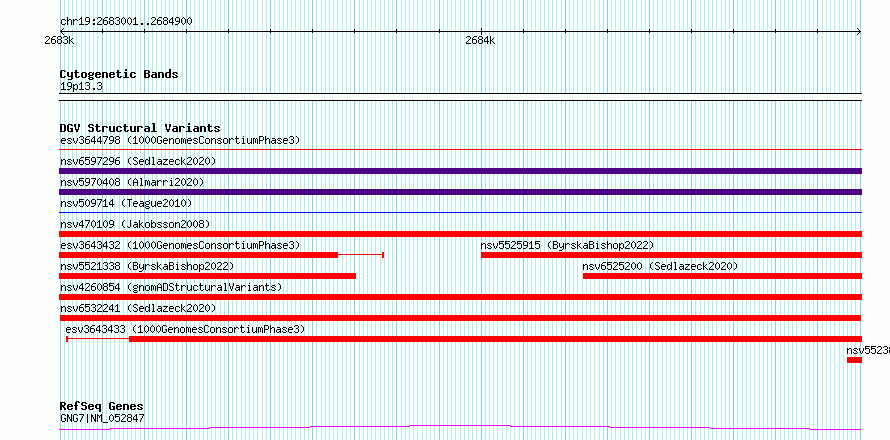The height and width of the screenshot is (440, 890).
Task: Click the 2683k ruler label
Action: [x=60, y=41]
